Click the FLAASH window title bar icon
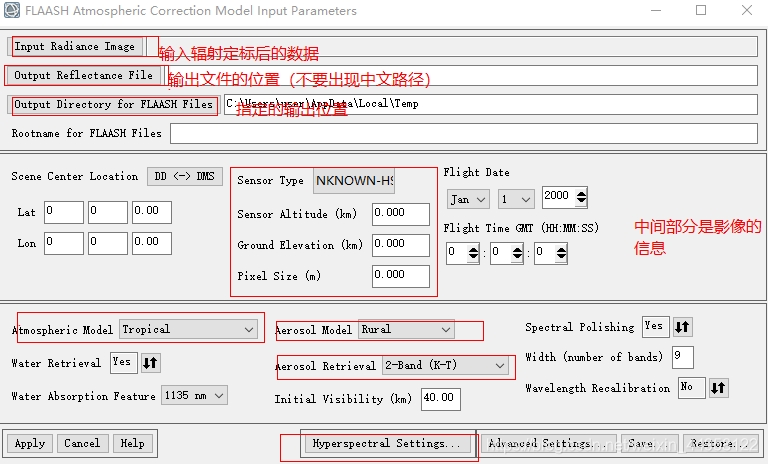 coord(12,10)
